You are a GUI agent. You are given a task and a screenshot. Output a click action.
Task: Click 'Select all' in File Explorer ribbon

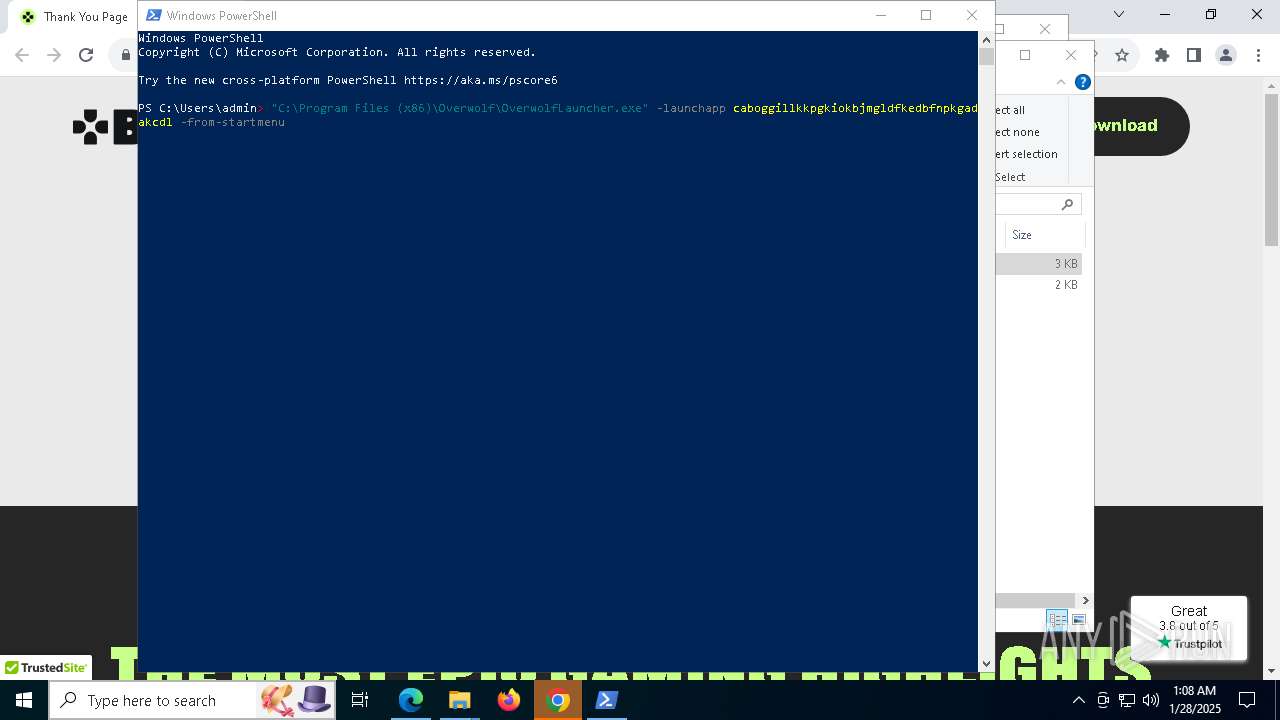[x=1010, y=110]
